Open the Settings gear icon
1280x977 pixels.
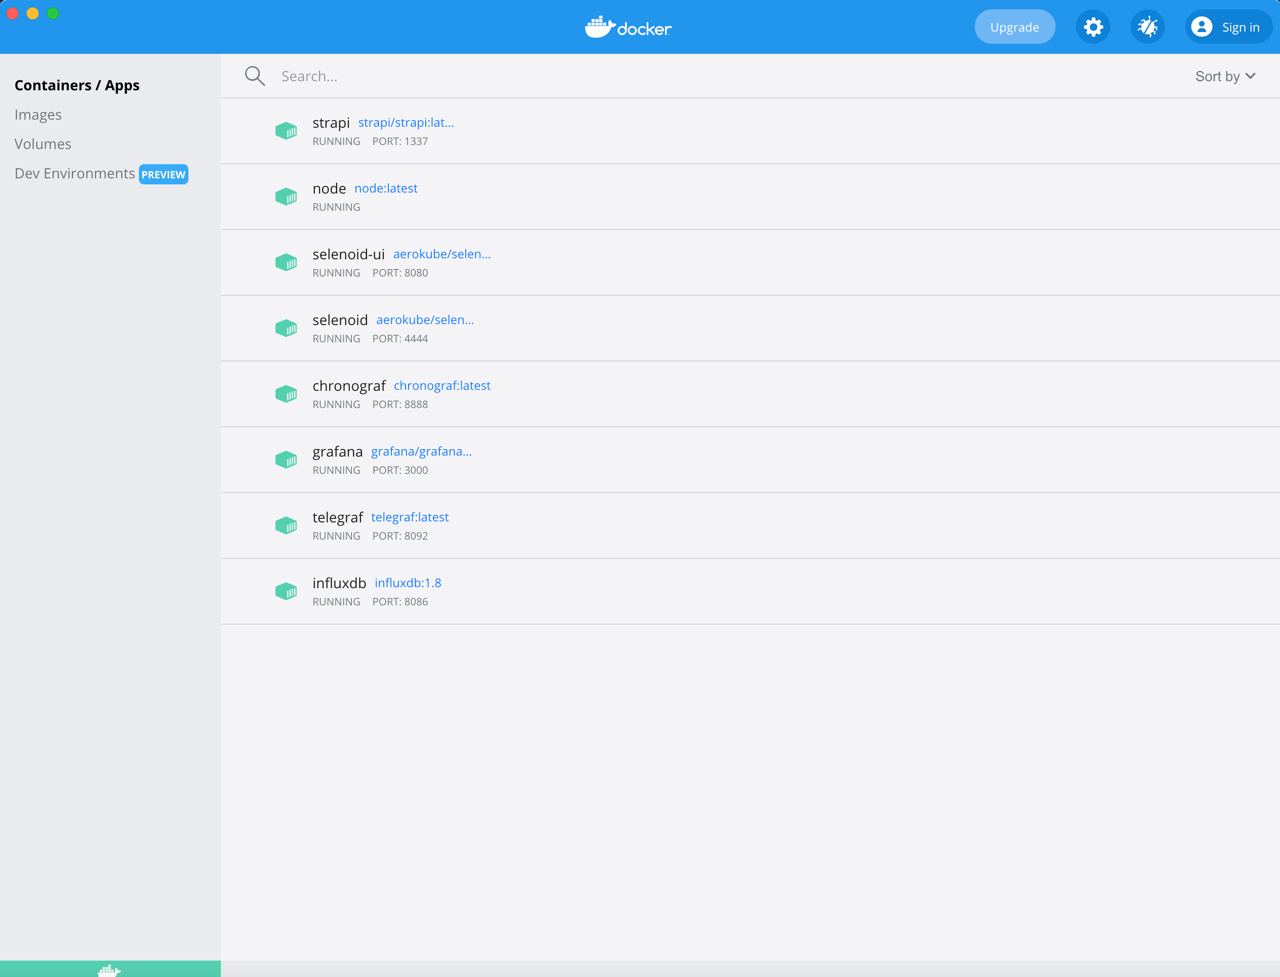click(1093, 27)
